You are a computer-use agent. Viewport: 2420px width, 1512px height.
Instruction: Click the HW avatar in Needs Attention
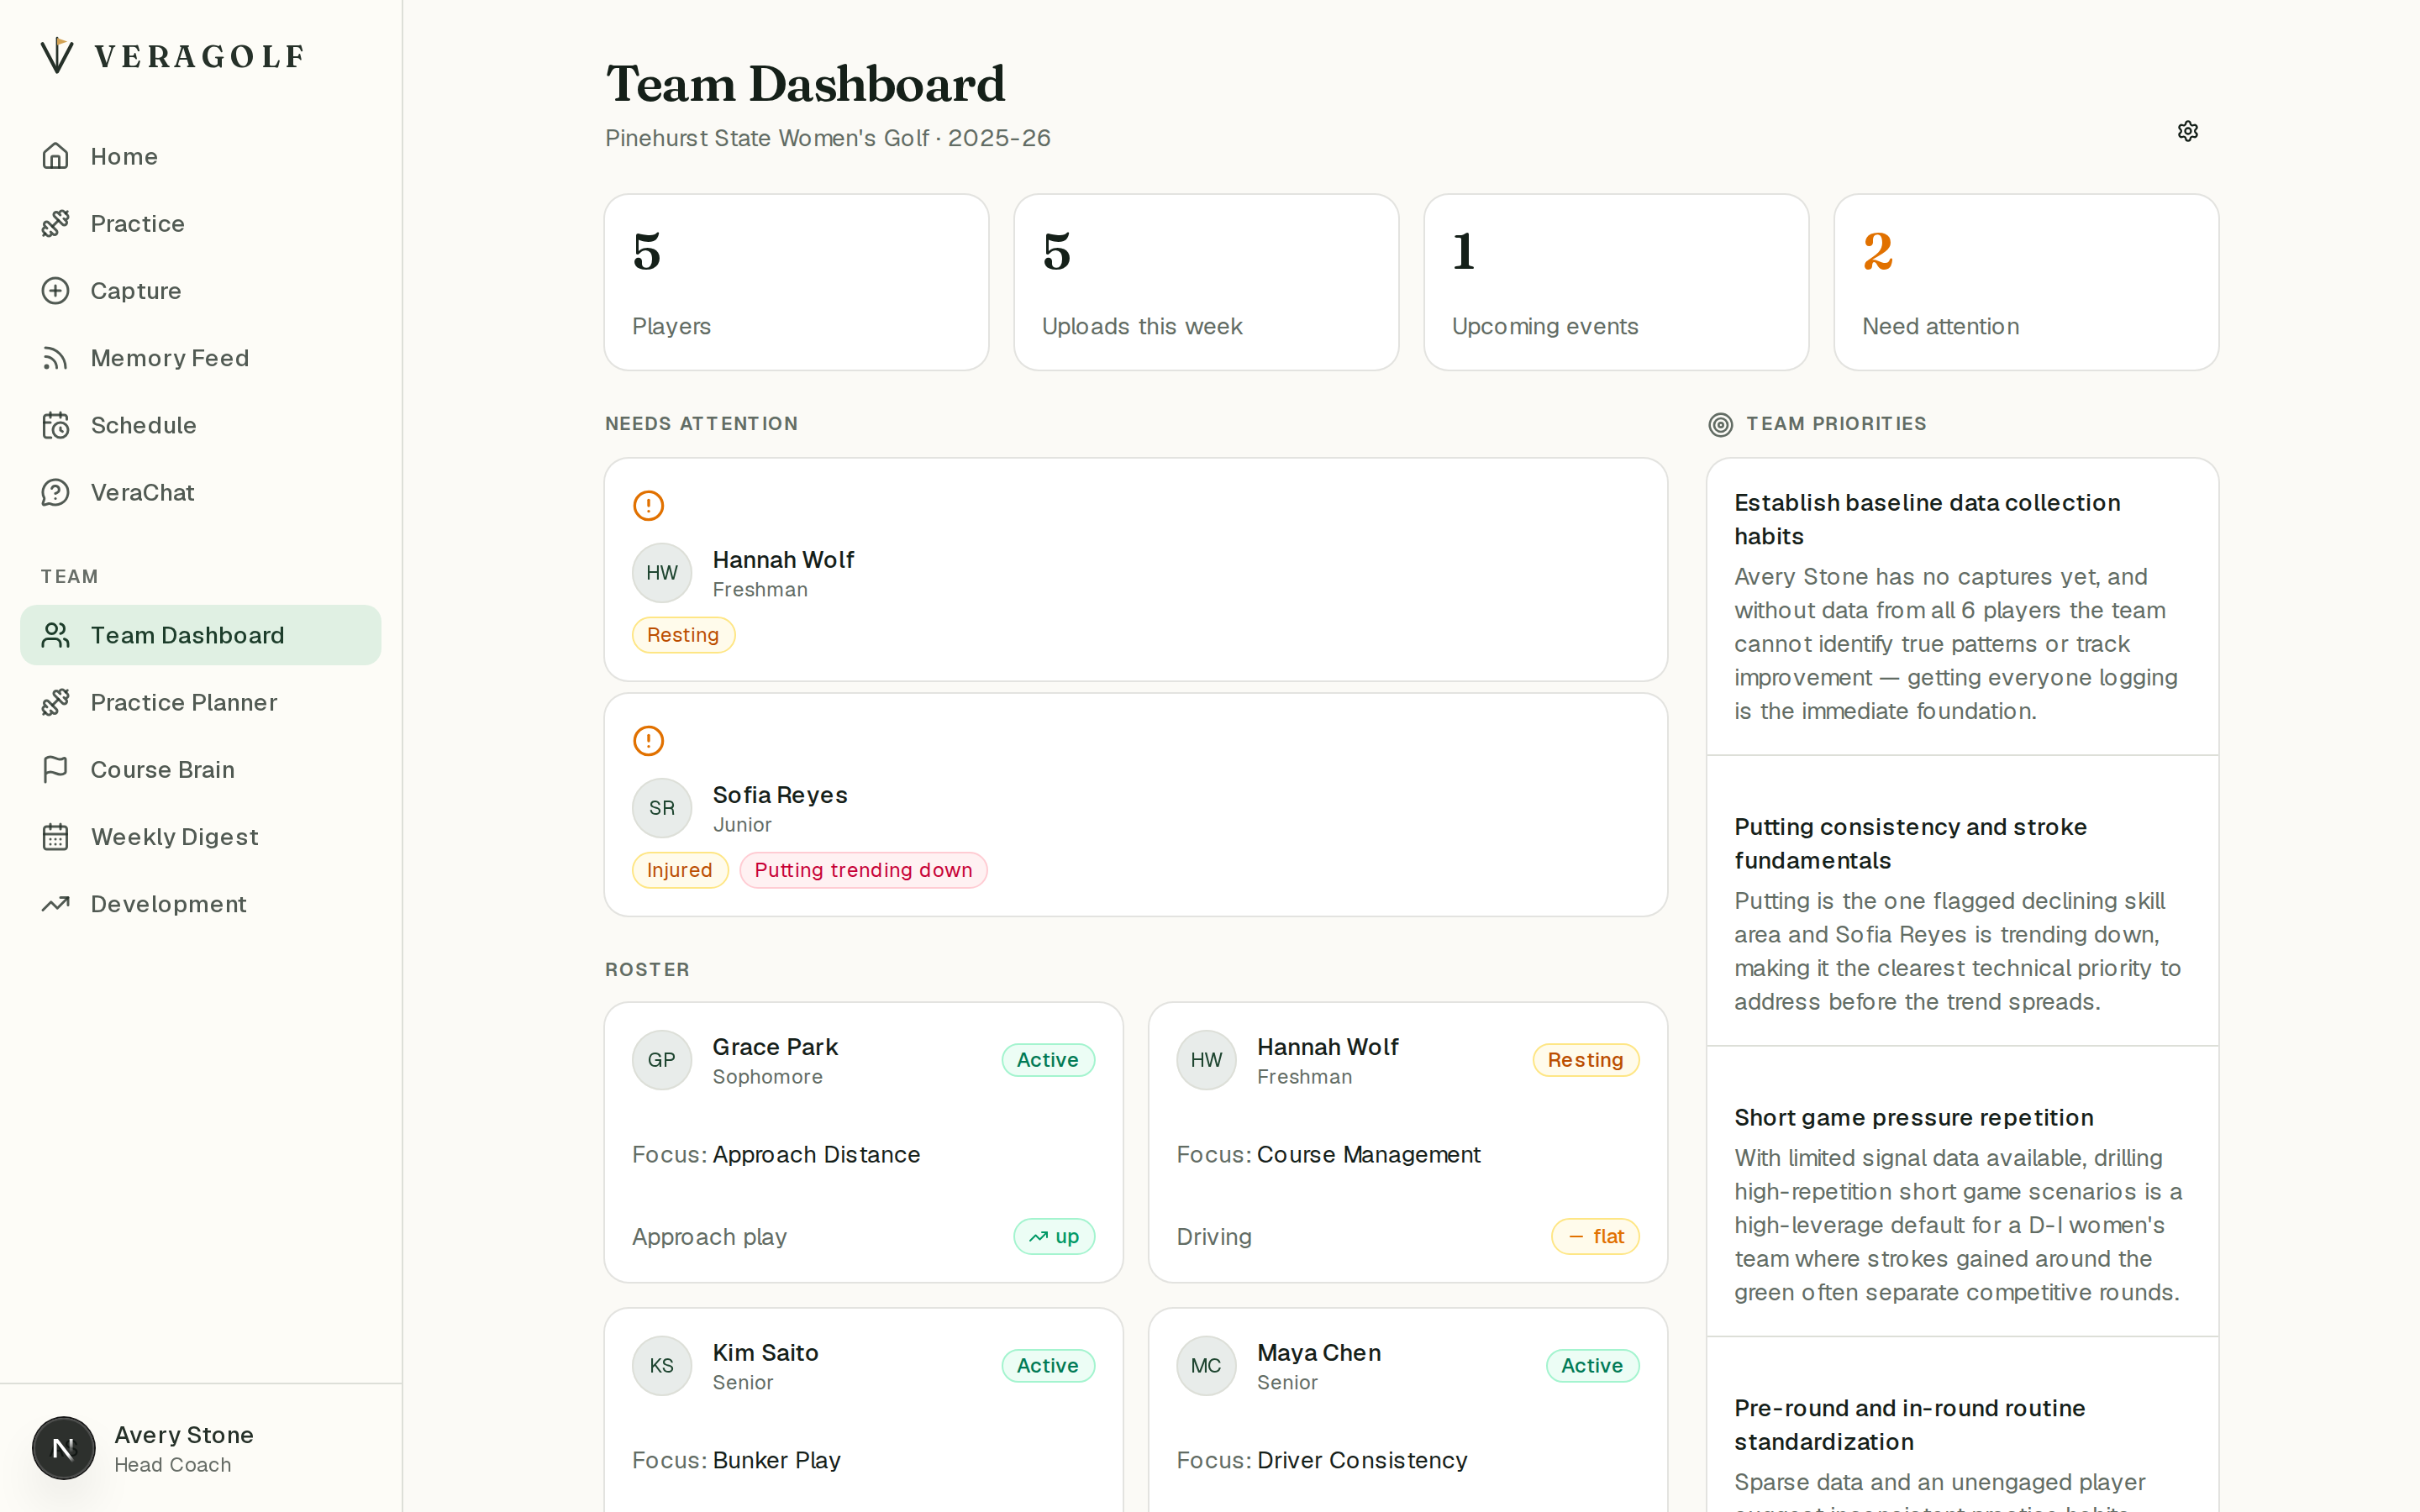point(662,573)
